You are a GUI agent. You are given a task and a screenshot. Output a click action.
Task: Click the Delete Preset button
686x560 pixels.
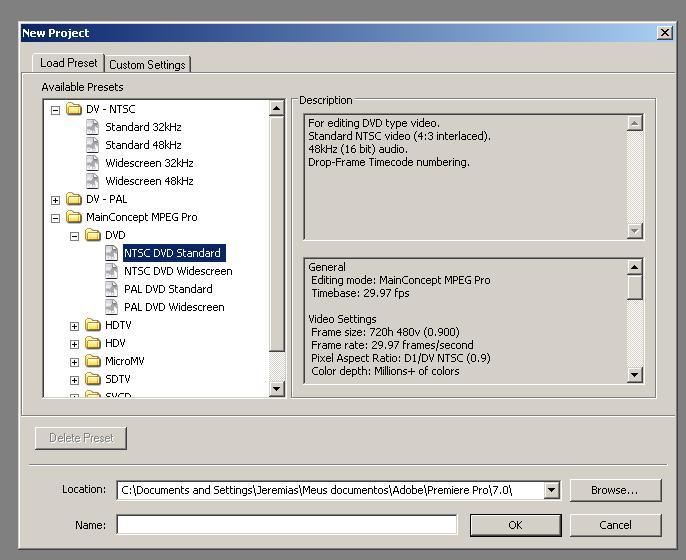click(81, 438)
